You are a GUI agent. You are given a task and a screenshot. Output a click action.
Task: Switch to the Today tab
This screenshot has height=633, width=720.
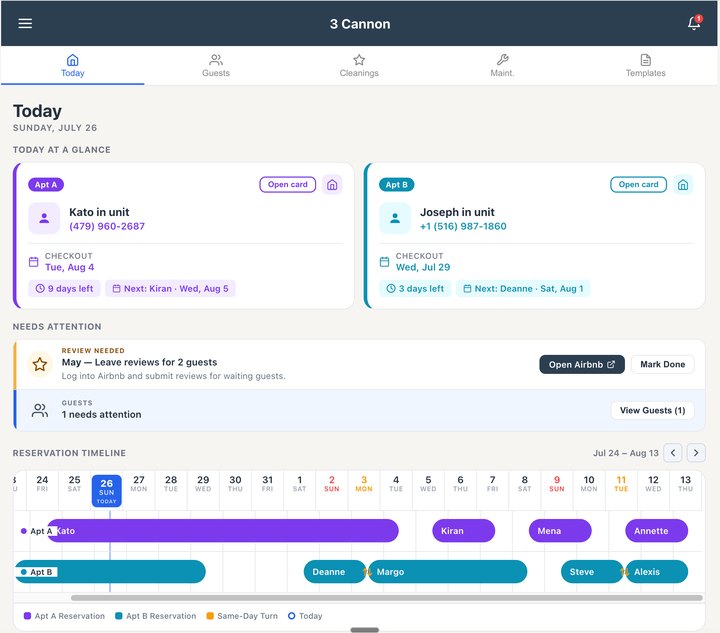(x=73, y=66)
